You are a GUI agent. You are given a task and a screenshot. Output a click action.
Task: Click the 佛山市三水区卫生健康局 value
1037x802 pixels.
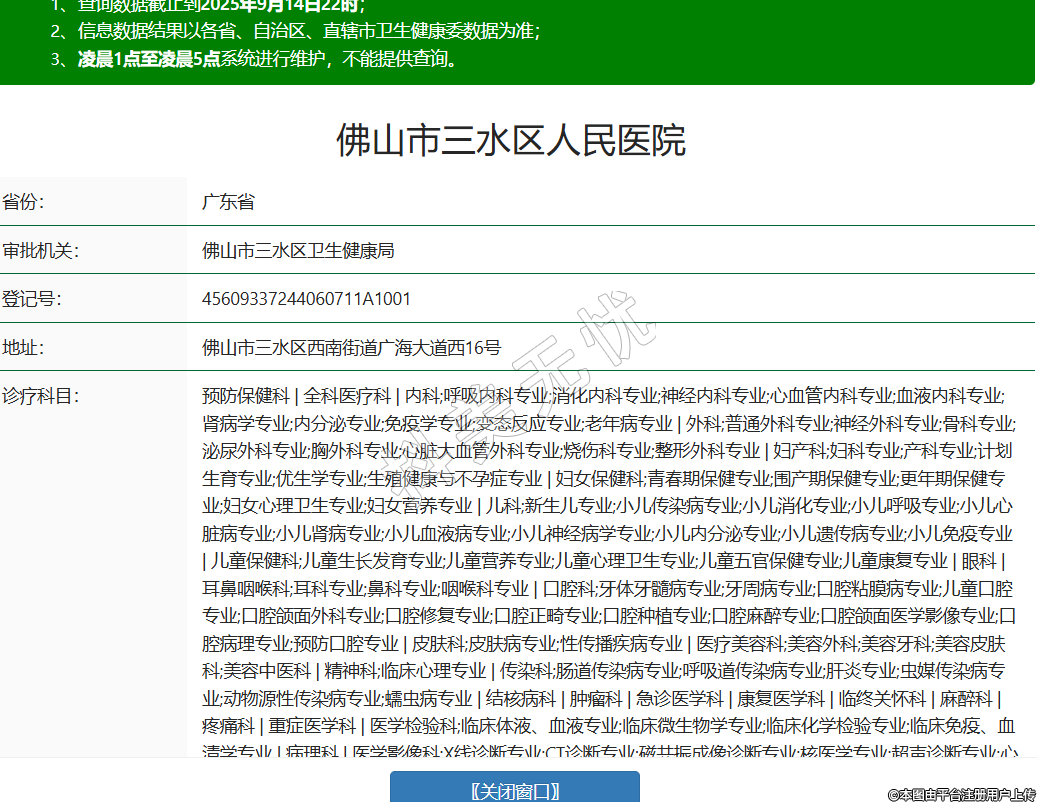click(x=298, y=250)
